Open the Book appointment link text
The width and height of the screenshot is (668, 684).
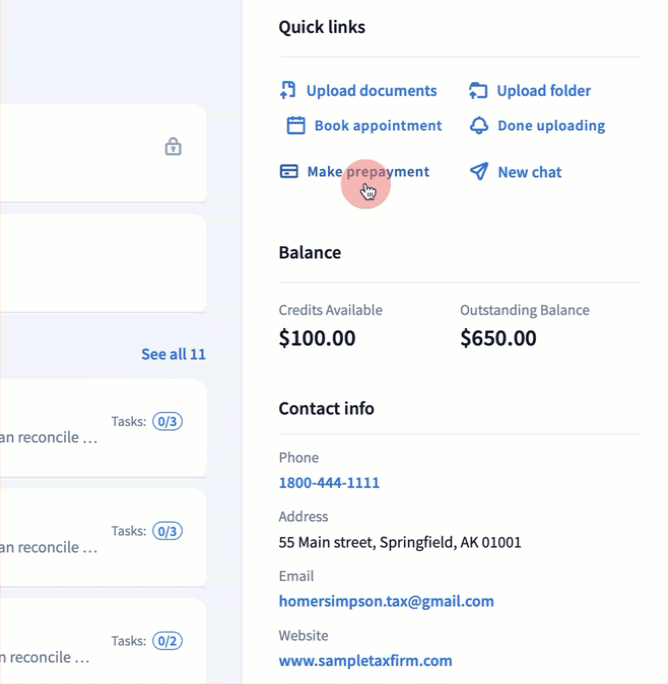(378, 126)
